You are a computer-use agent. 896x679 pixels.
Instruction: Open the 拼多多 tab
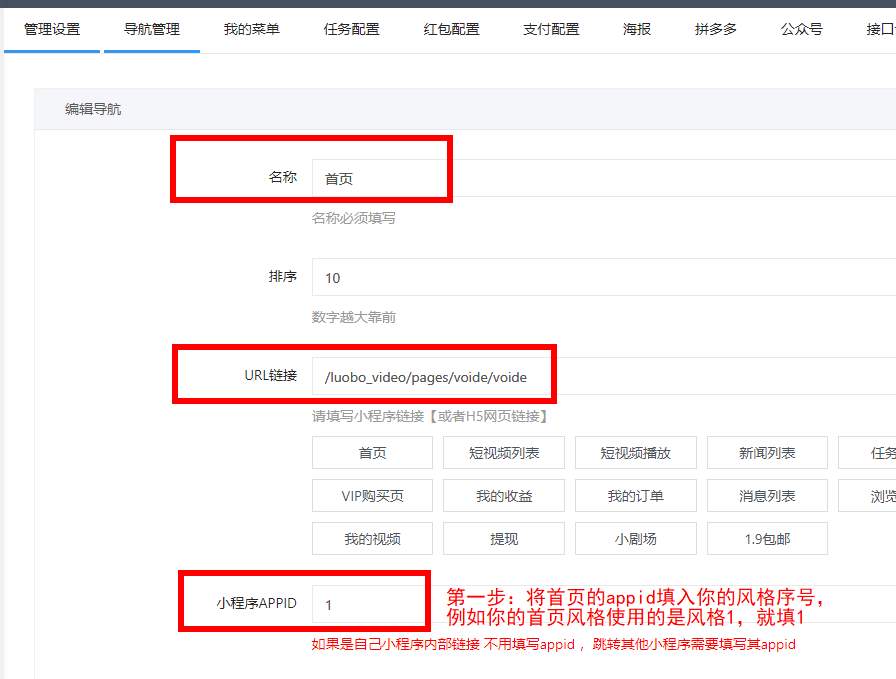(x=715, y=29)
